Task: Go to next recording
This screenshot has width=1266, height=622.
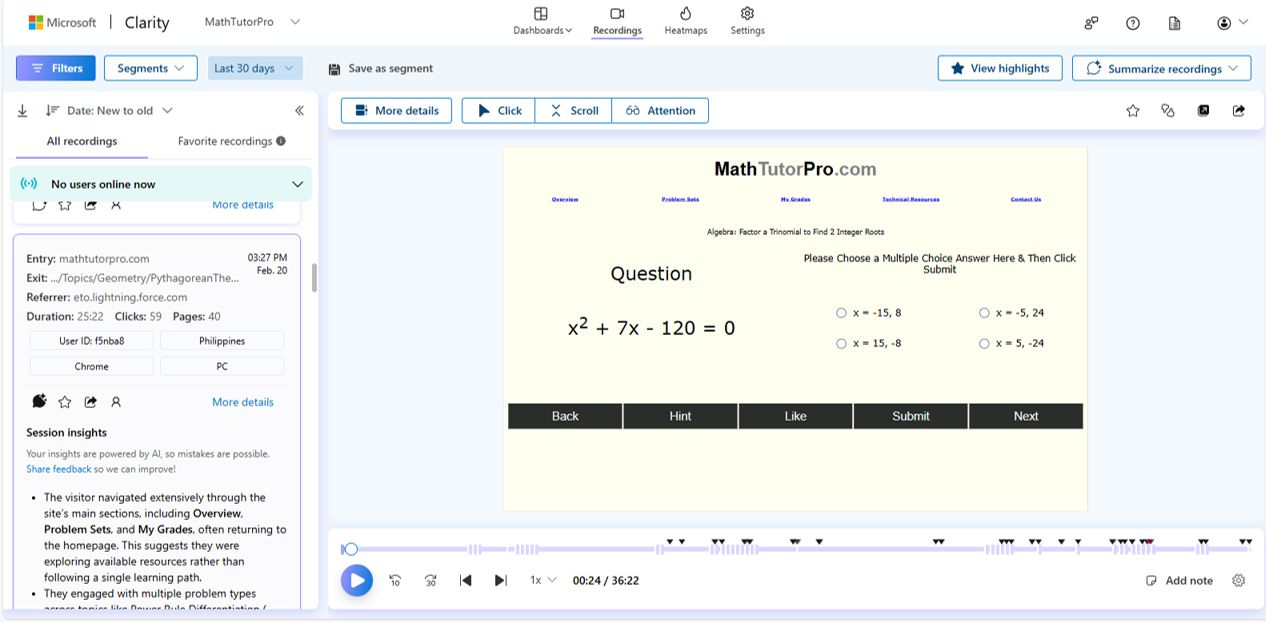Action: point(501,580)
